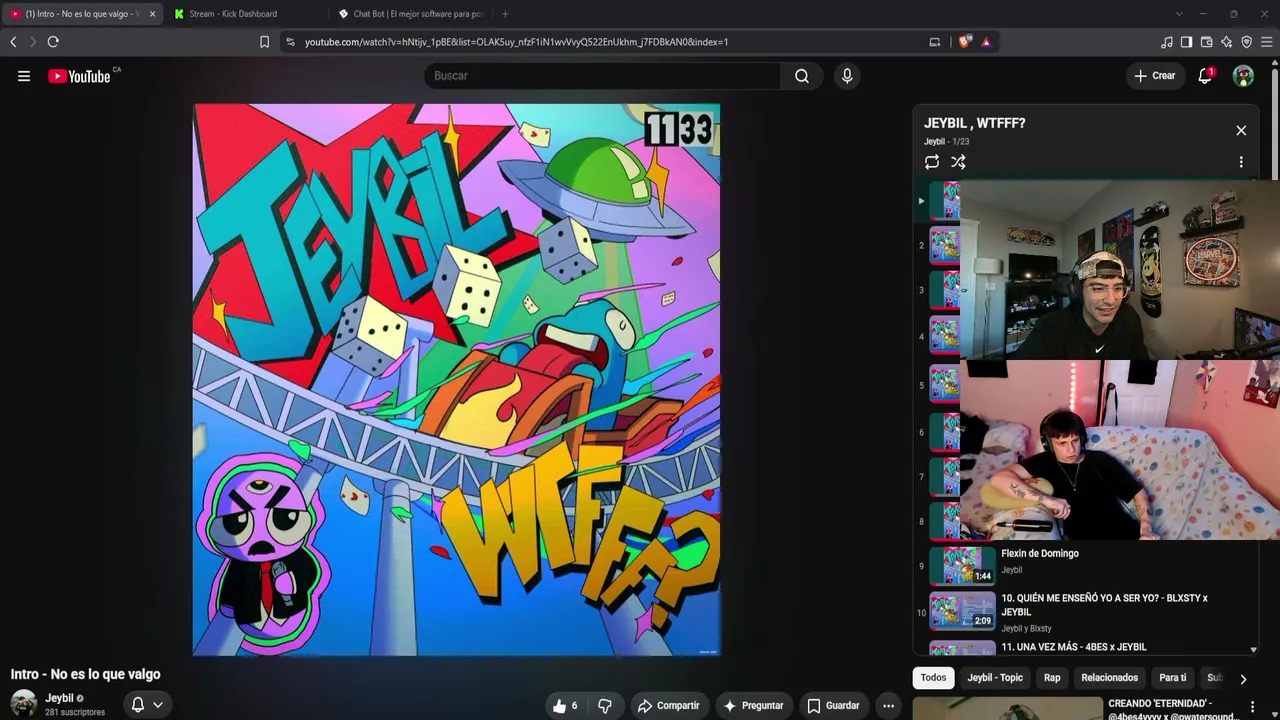Close the JEYBIL, WTFFF? playlist panel
Screen dimensions: 1280x720
[1241, 131]
